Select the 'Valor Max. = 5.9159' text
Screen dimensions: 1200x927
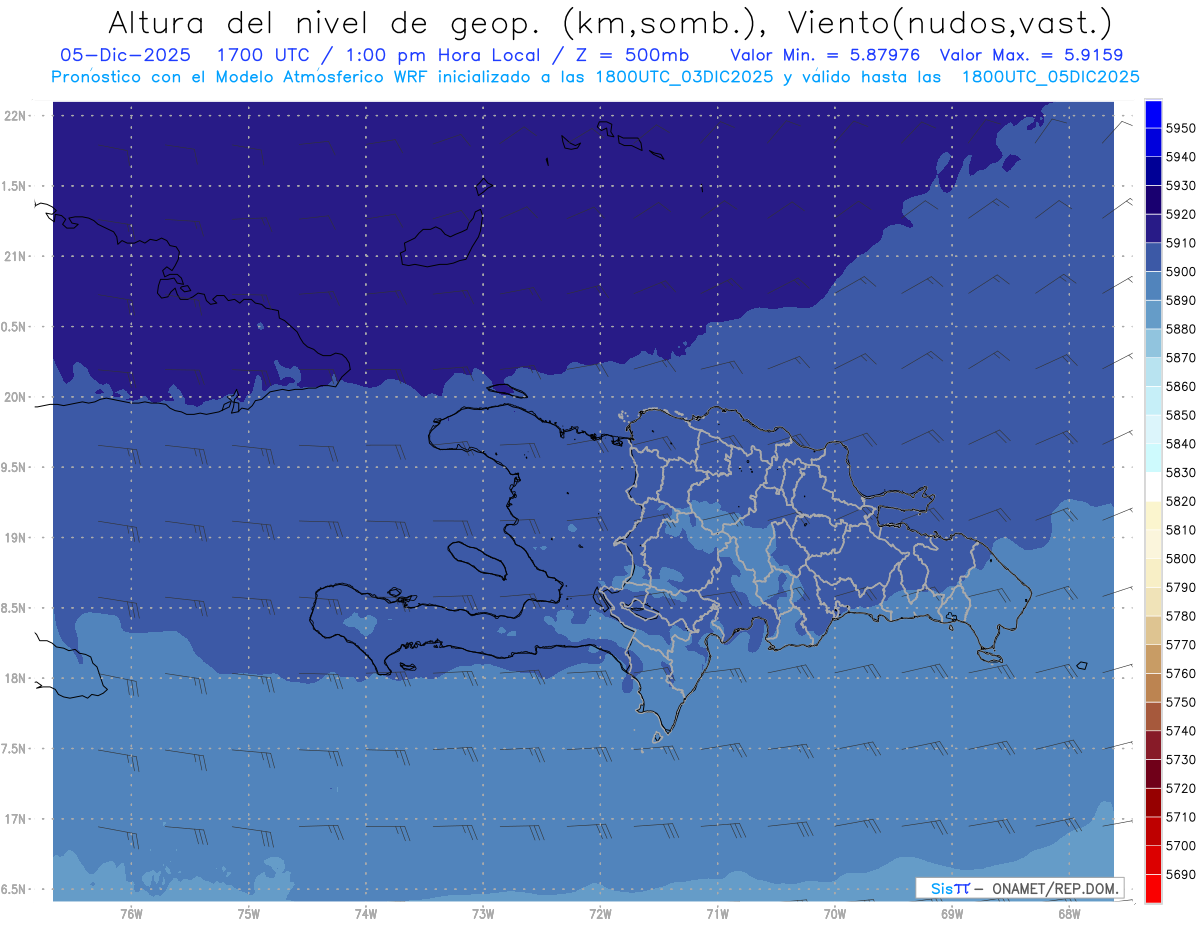coord(1032,55)
